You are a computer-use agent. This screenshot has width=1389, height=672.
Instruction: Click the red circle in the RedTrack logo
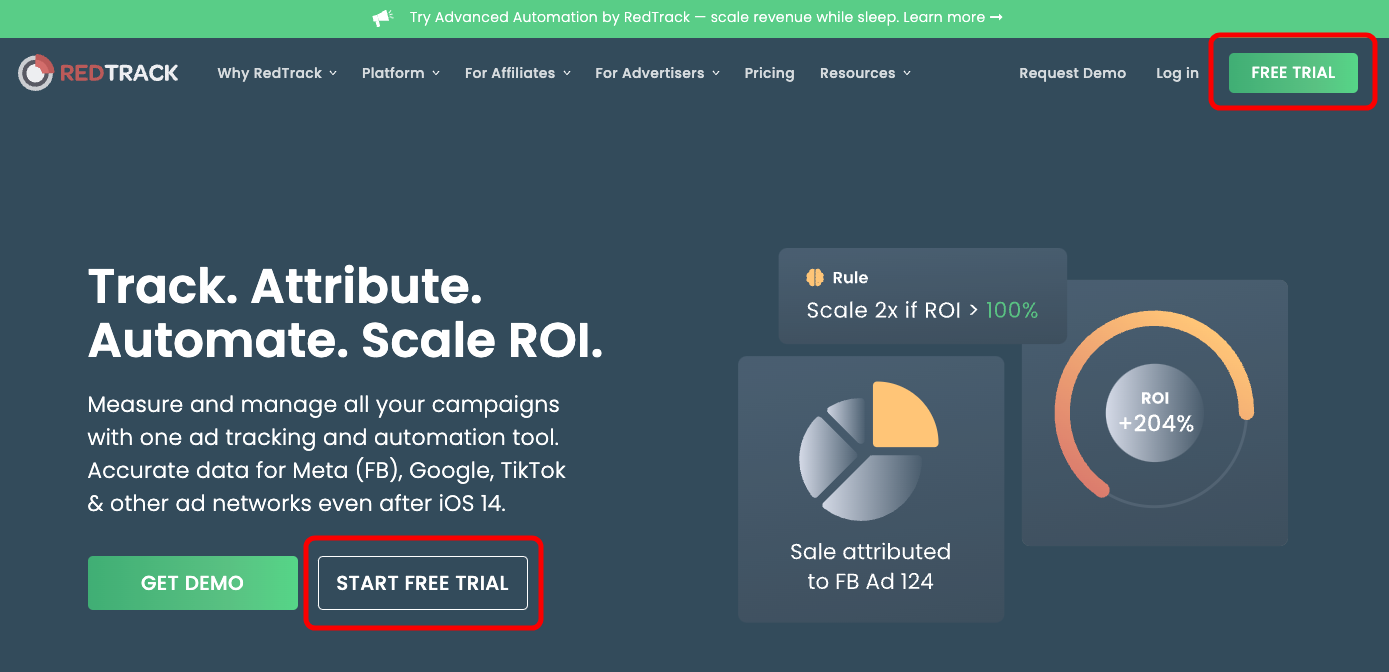pos(36,72)
